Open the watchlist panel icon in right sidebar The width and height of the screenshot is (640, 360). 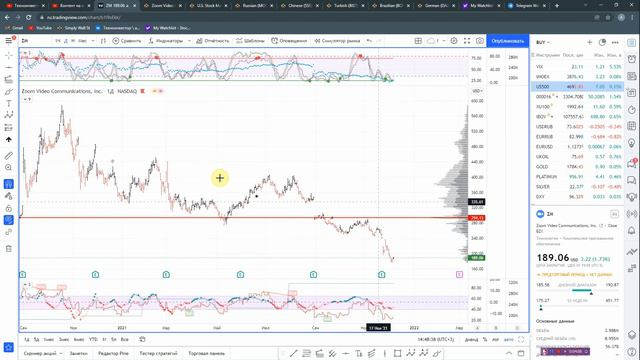[632, 42]
